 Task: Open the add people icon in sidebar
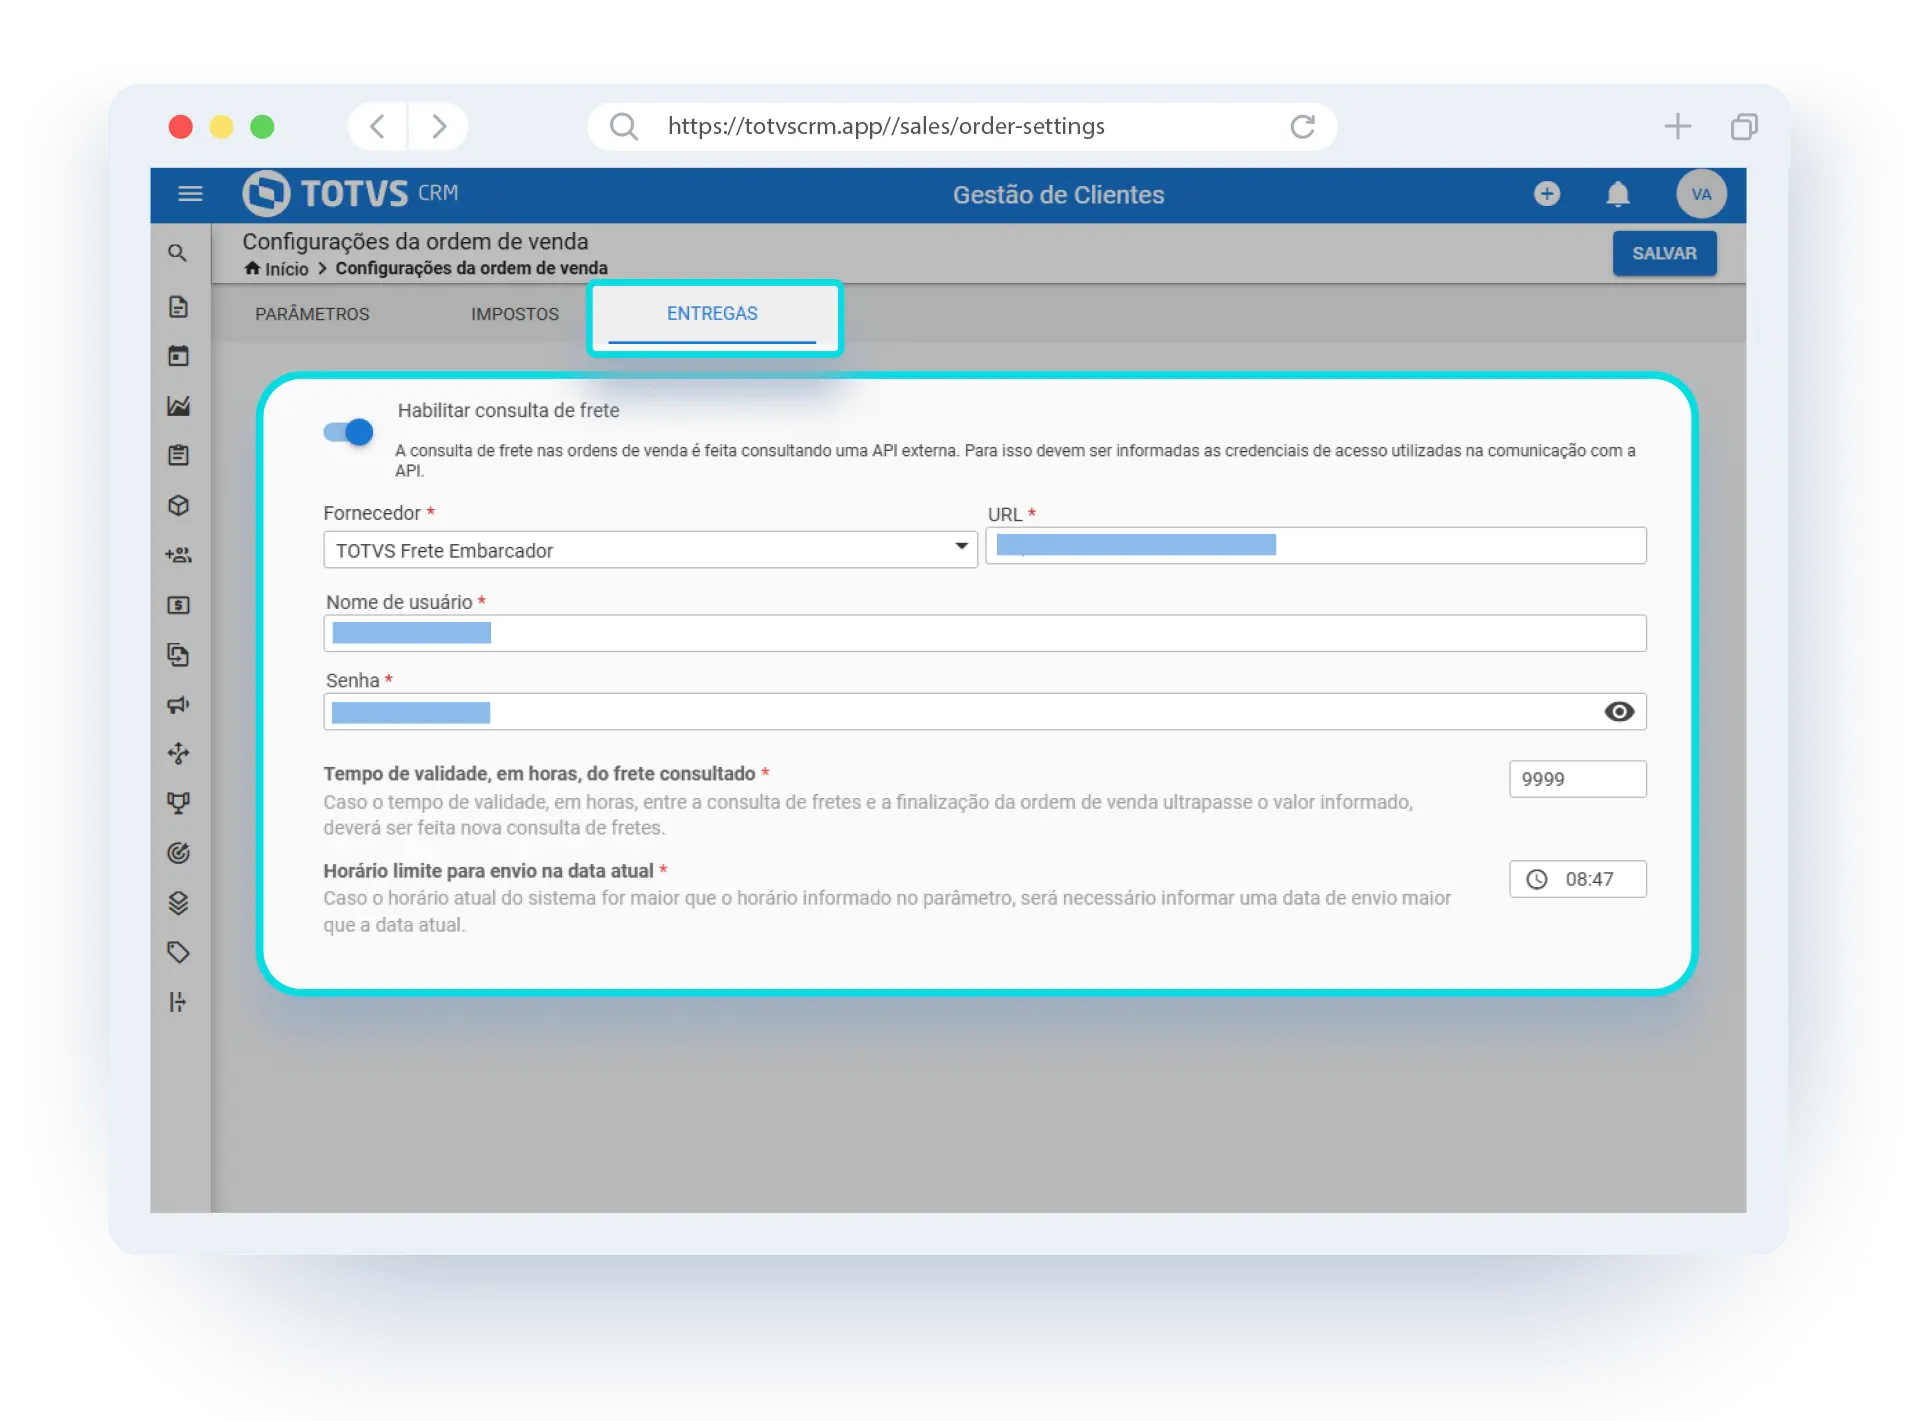(x=178, y=555)
